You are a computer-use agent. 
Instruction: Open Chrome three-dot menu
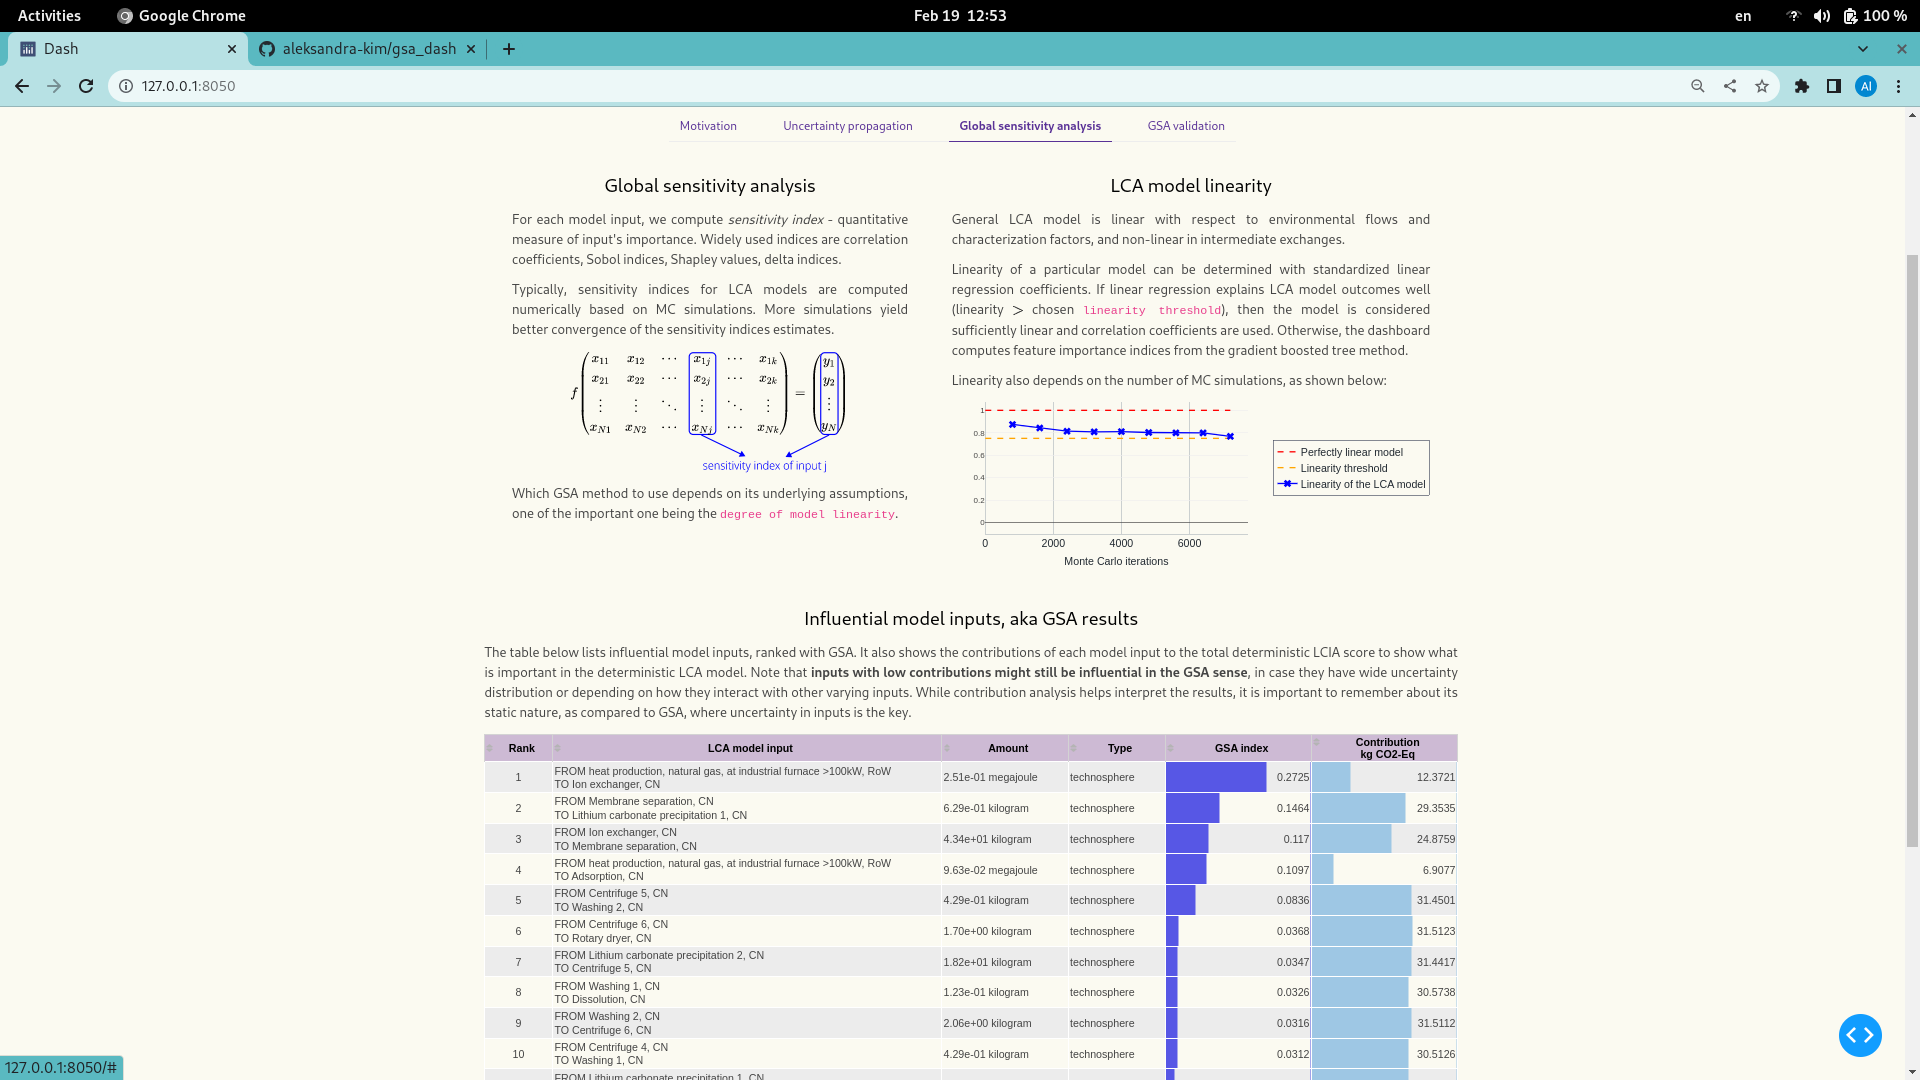click(x=1898, y=86)
